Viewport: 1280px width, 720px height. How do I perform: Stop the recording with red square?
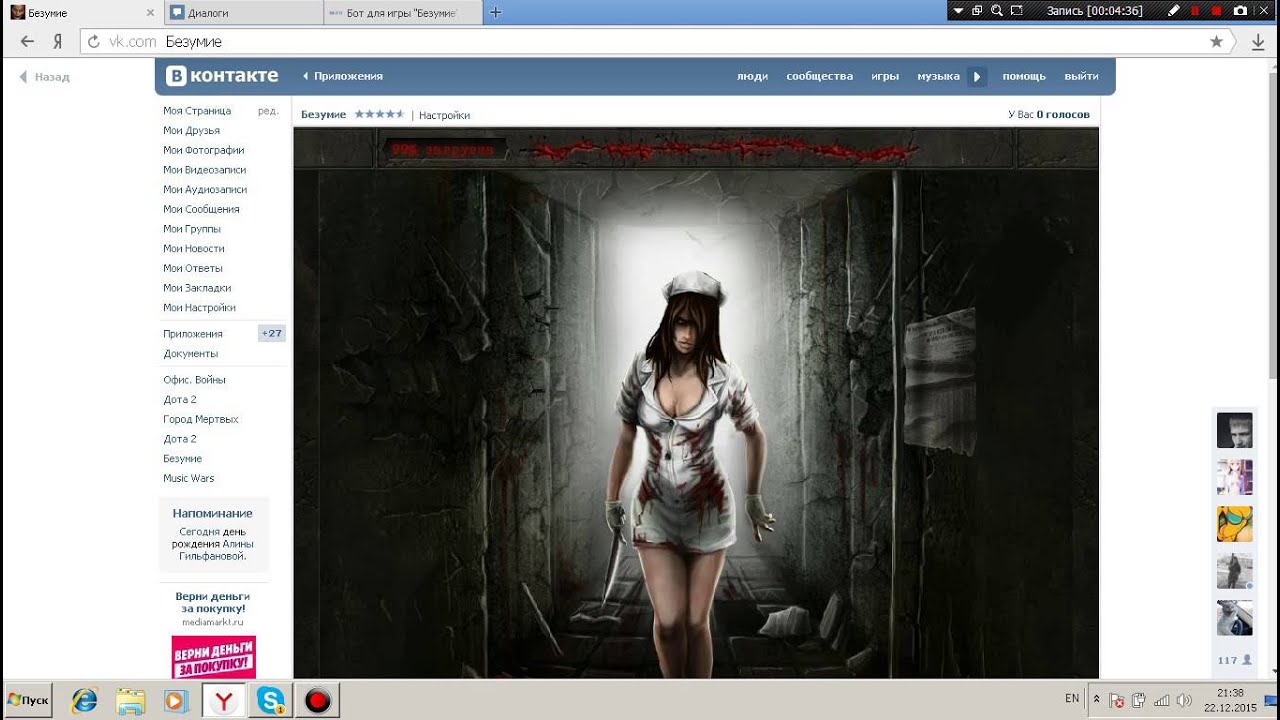point(1217,10)
